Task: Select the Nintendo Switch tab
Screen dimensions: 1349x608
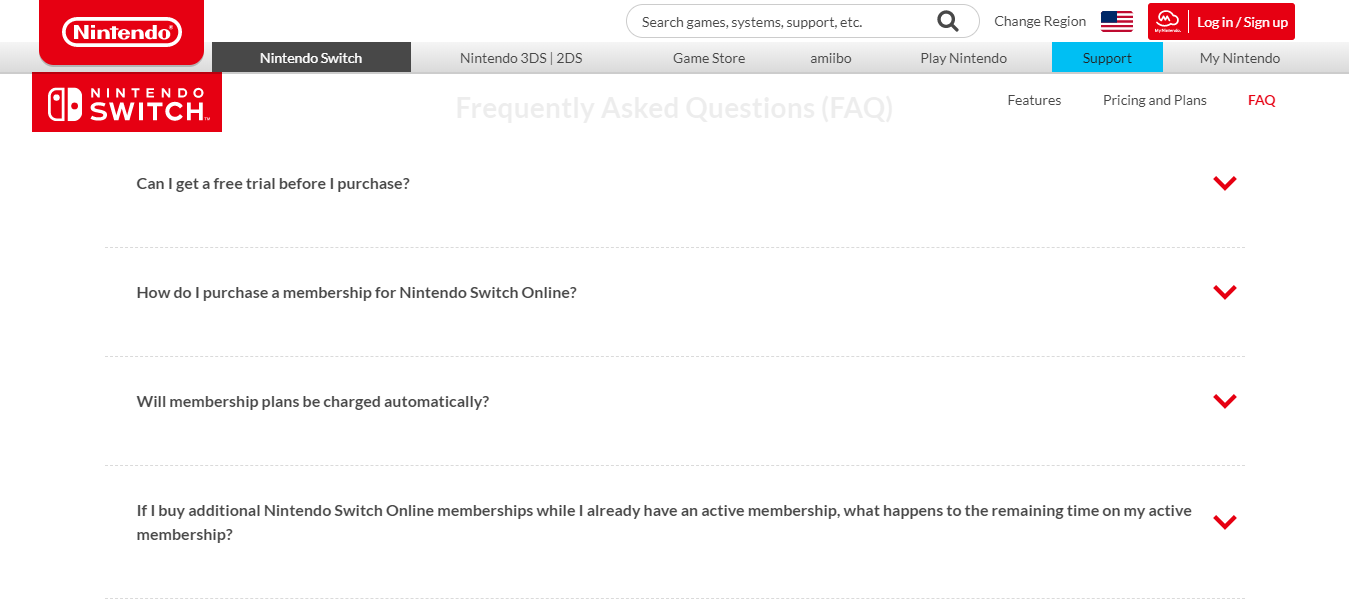Action: pyautogui.click(x=311, y=57)
